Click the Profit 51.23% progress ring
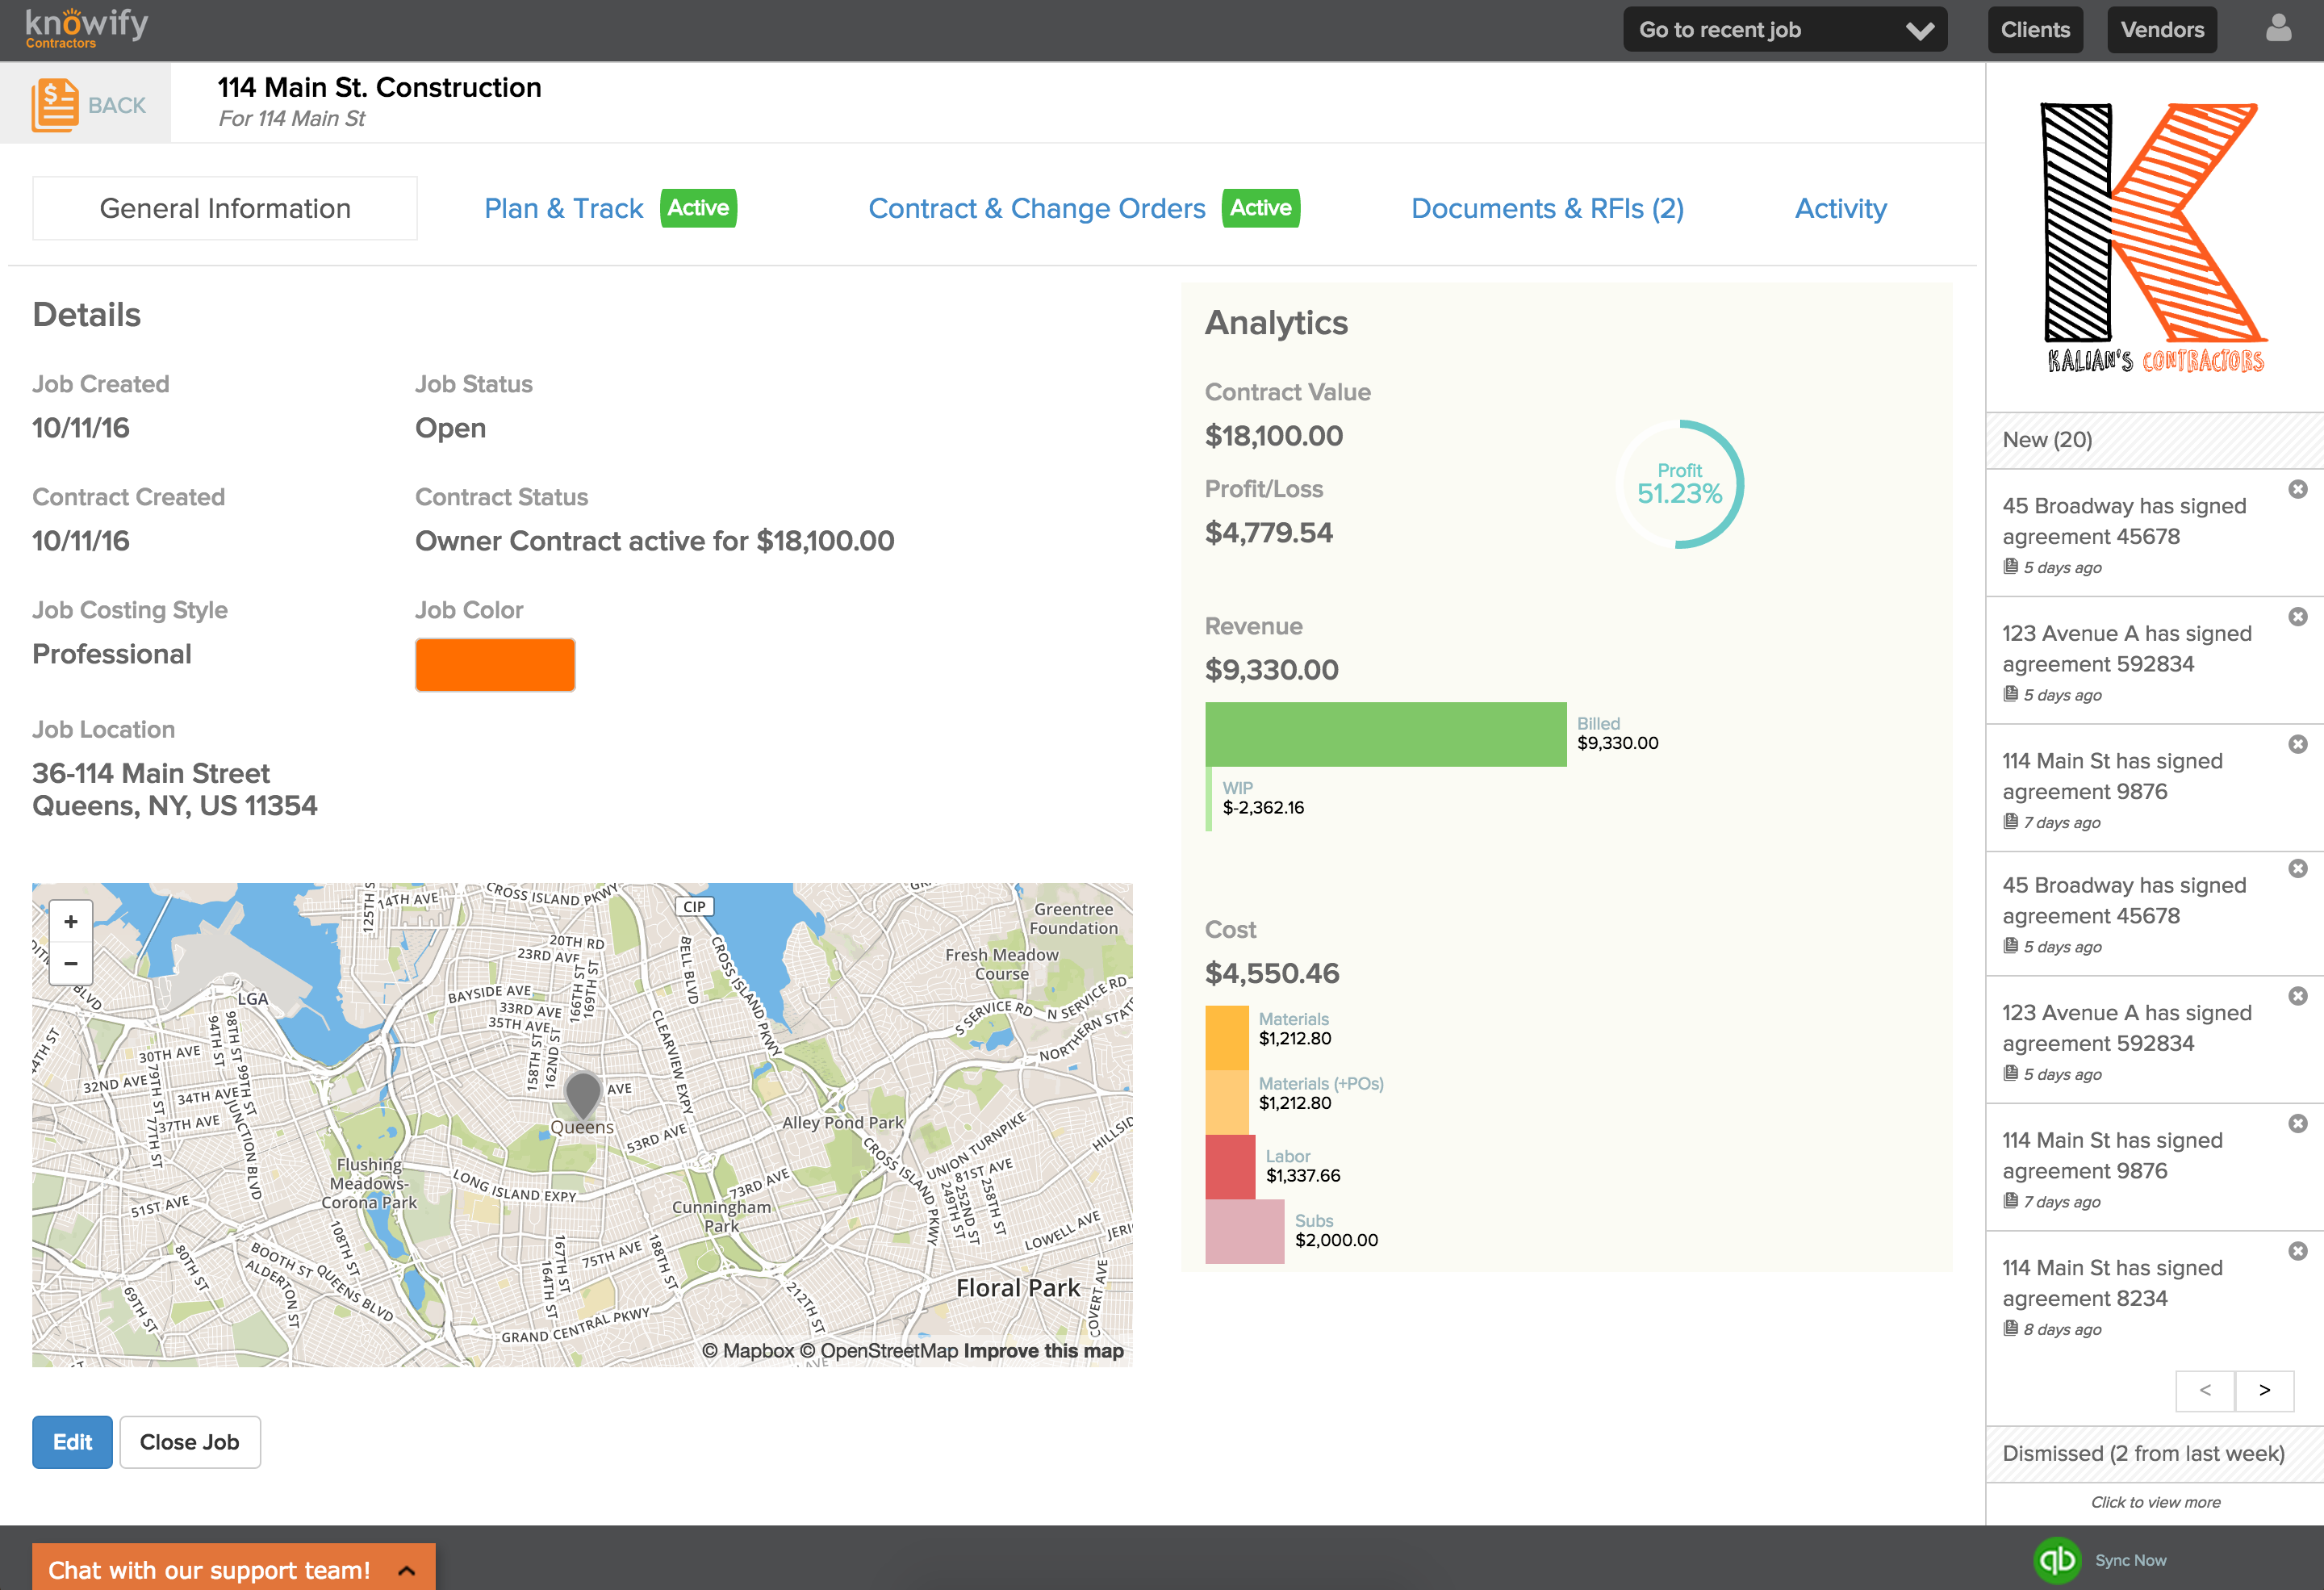This screenshot has width=2324, height=1590. click(x=1680, y=484)
